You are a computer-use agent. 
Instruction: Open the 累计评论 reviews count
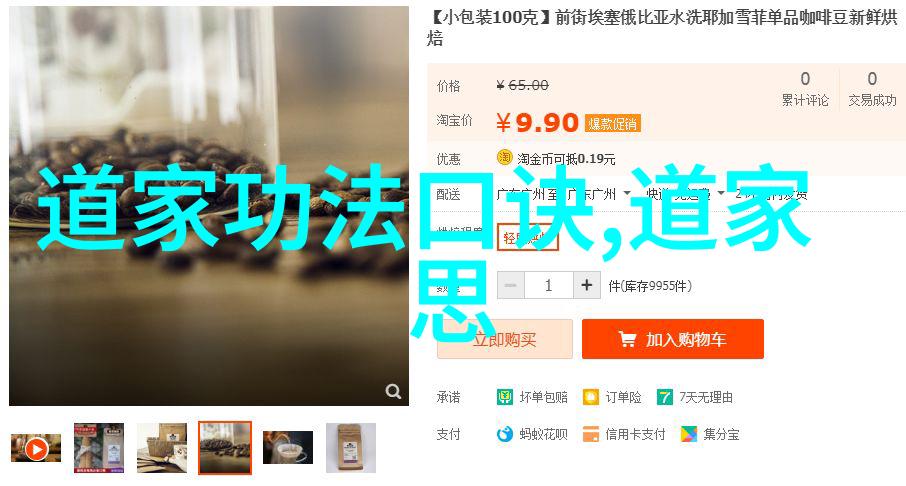pyautogui.click(x=805, y=89)
